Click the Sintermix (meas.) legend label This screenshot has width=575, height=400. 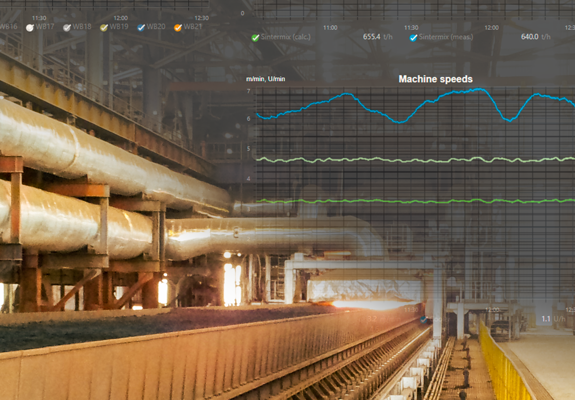[x=446, y=37]
